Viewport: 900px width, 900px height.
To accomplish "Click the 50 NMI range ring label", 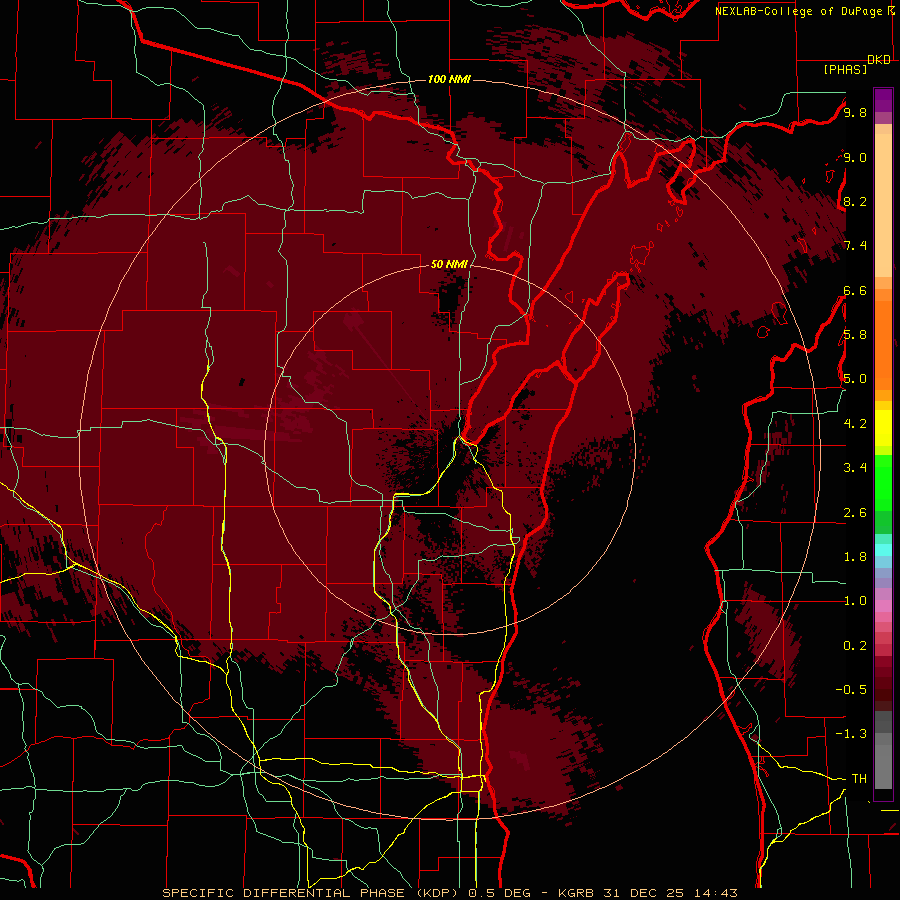I will [x=449, y=264].
